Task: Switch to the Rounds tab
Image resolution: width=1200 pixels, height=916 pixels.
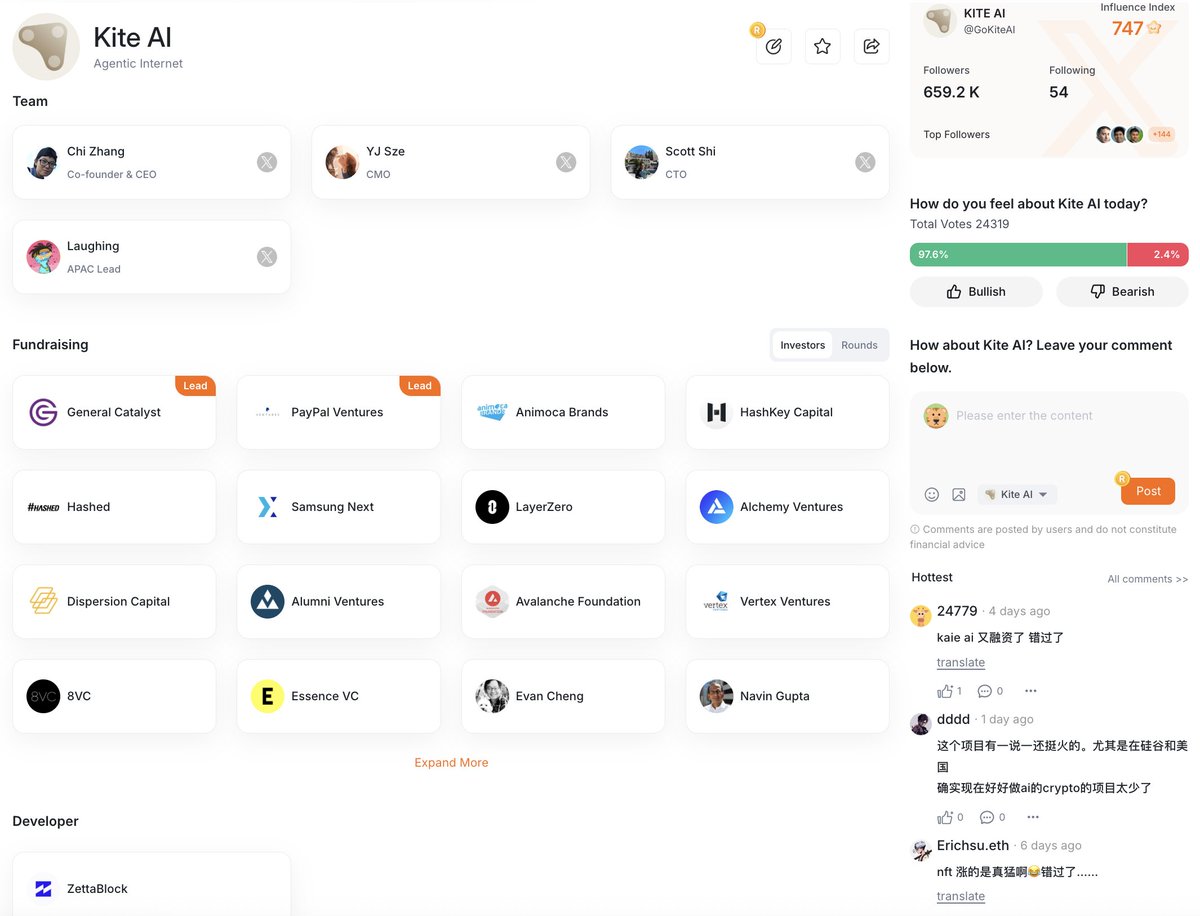Action: coord(859,345)
